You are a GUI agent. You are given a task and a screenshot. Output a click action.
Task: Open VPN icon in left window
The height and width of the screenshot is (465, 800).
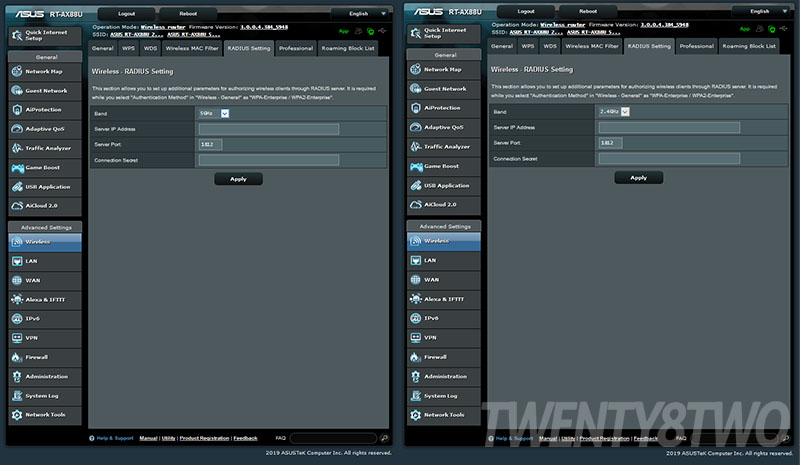pyautogui.click(x=17, y=338)
